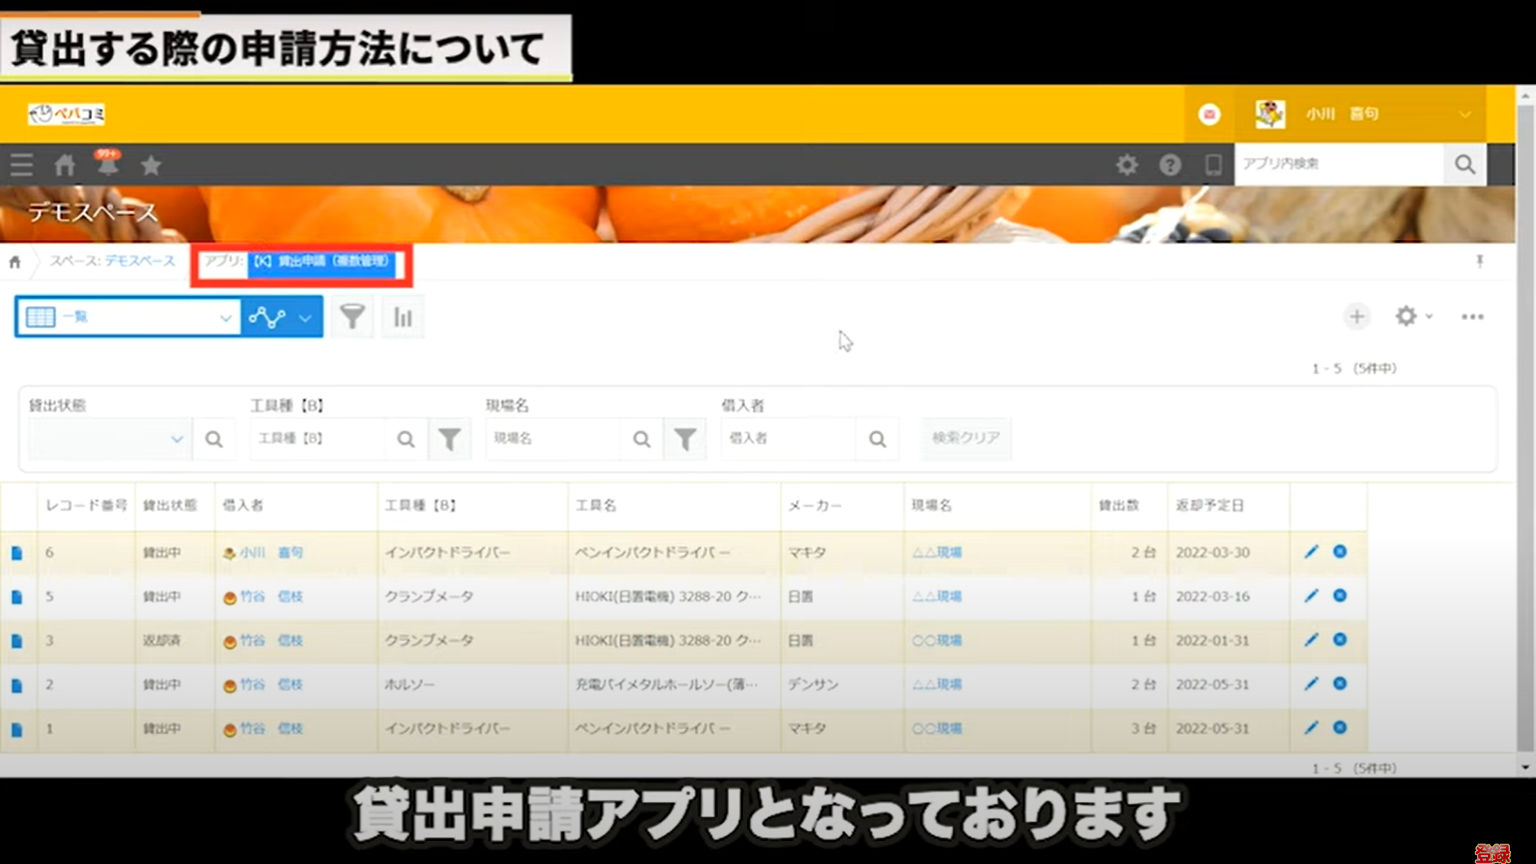
Task: Go to the portal with the home icon
Action: 64,164
